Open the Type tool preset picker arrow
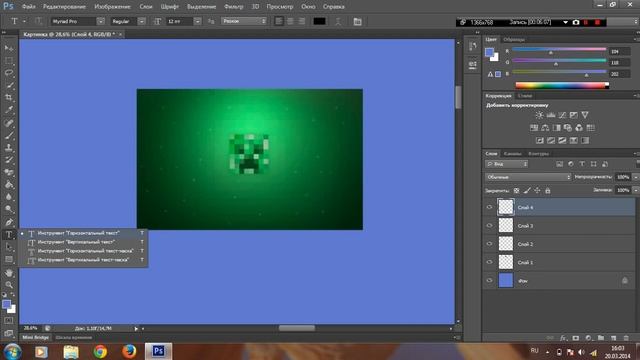640x360 pixels. pos(24,21)
